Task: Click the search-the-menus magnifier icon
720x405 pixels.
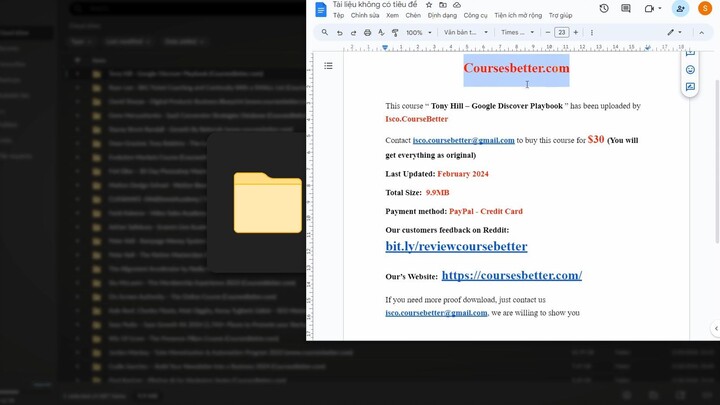Action: (325, 32)
